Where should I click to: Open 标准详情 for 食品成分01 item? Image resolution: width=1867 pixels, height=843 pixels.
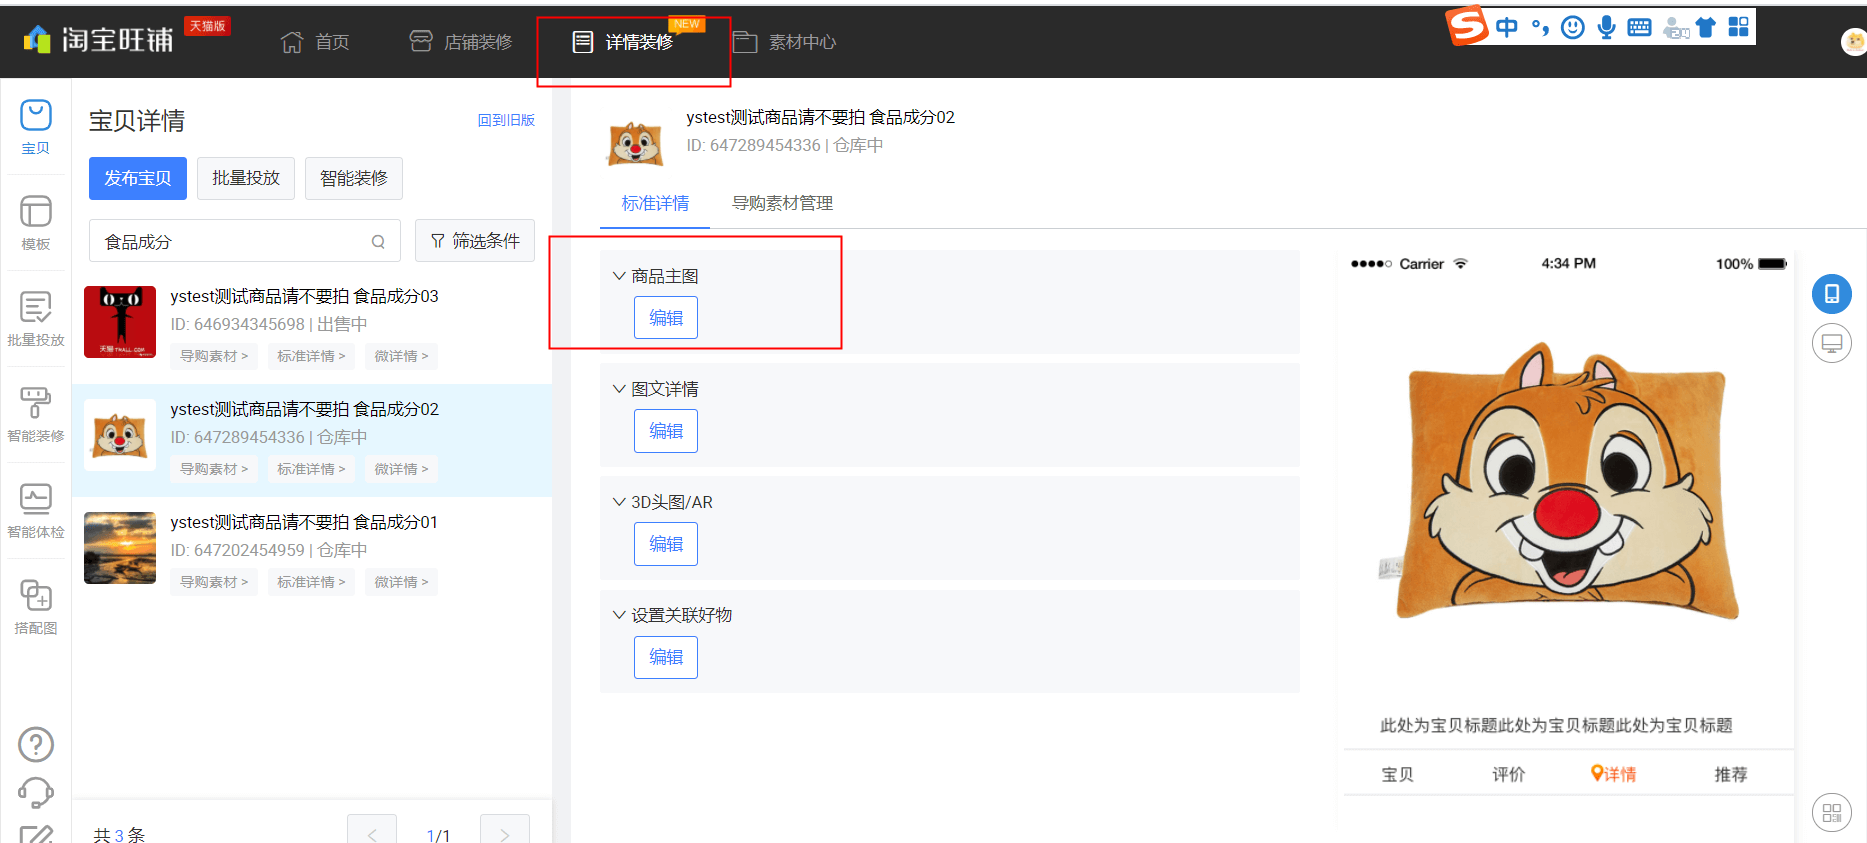(x=311, y=582)
